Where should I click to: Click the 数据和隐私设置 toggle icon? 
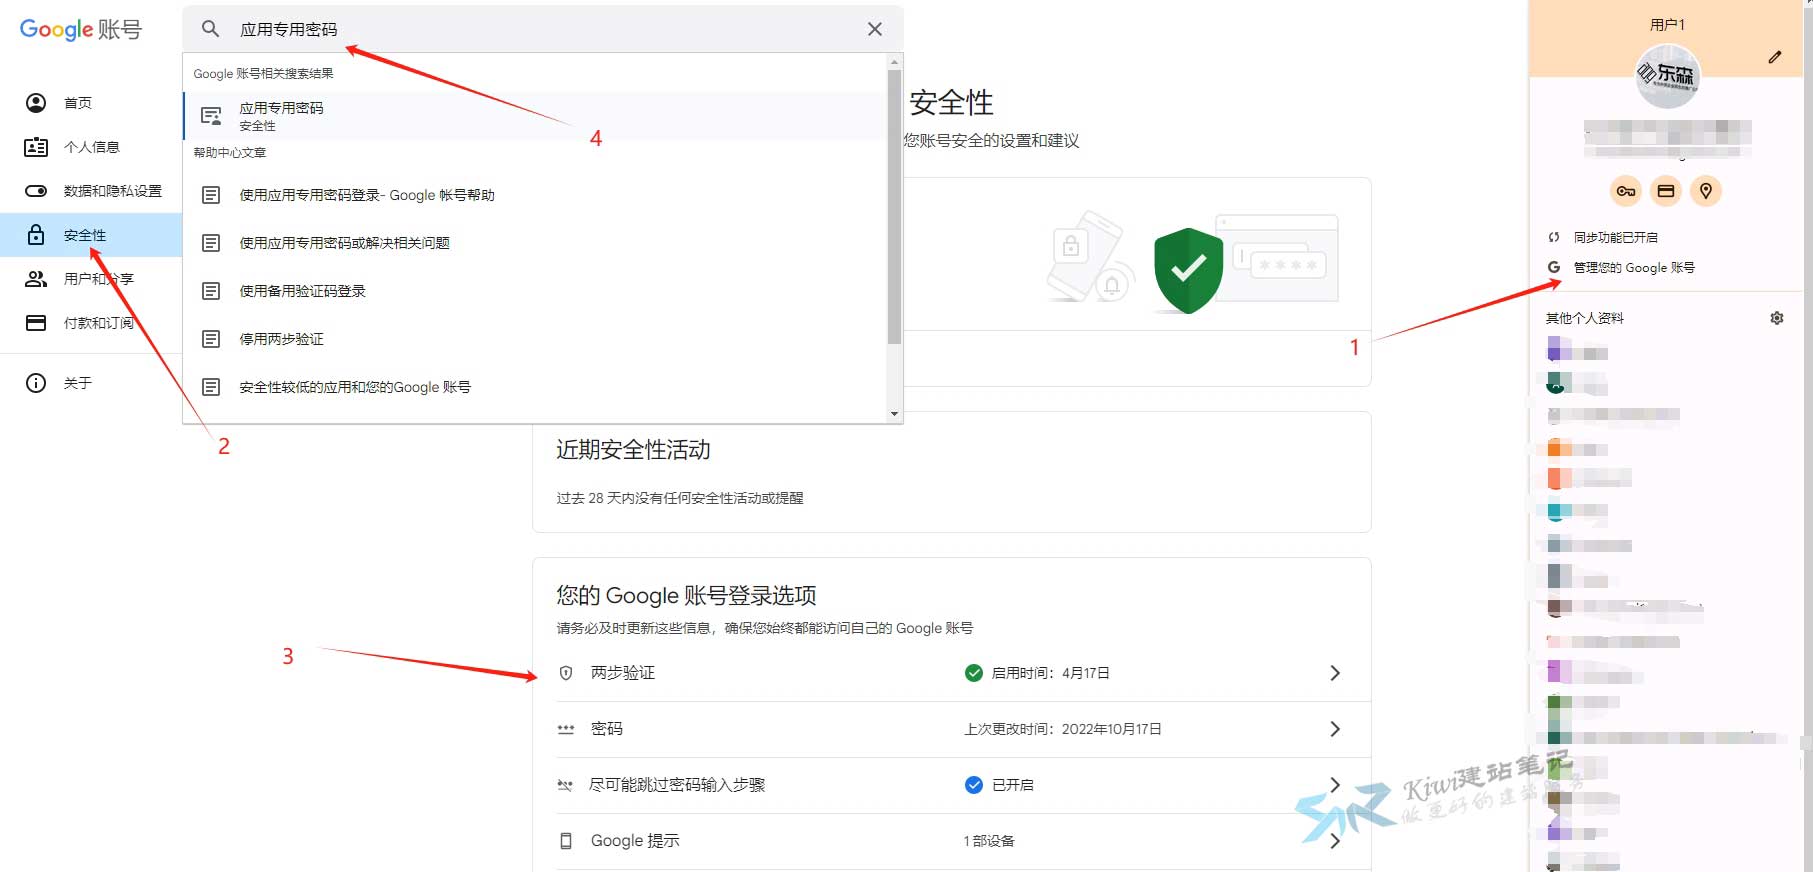point(36,191)
